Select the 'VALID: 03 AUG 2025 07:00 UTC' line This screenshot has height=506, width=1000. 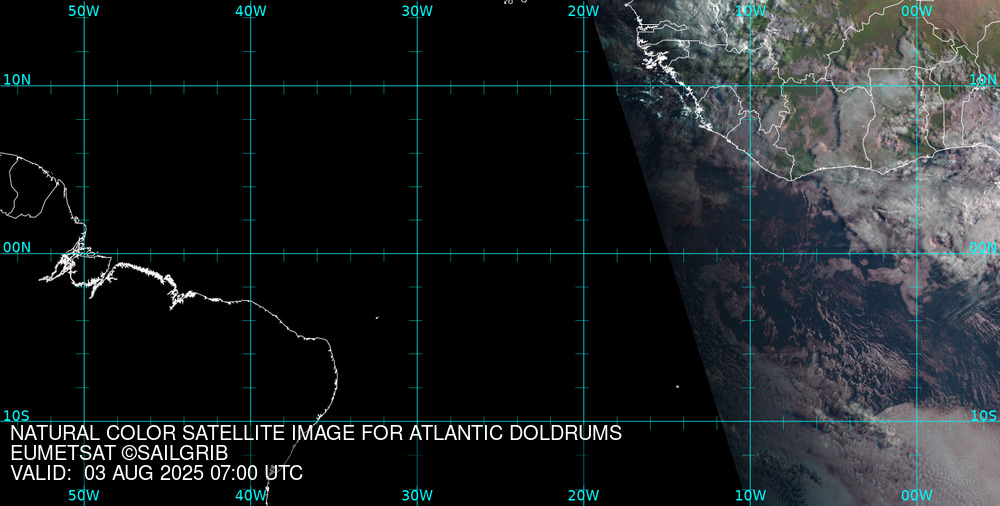[157, 473]
